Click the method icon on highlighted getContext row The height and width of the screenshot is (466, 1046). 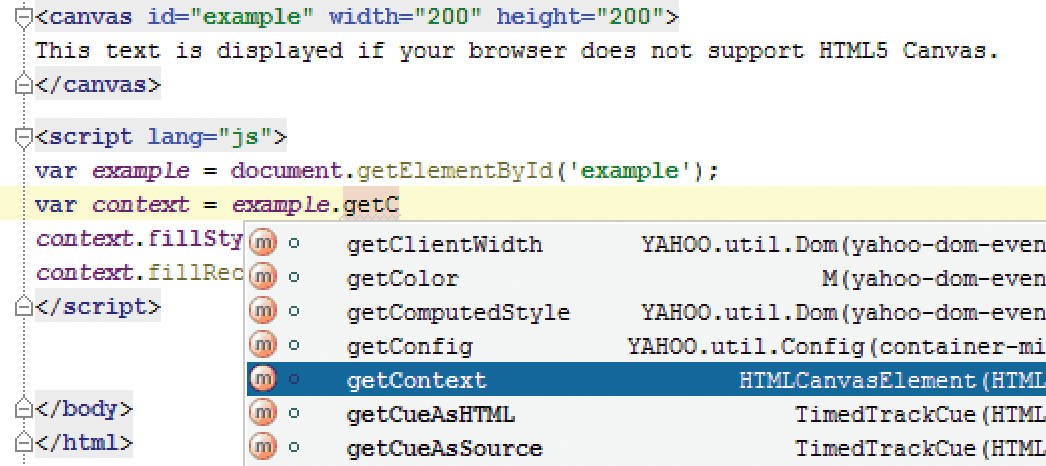click(x=262, y=380)
